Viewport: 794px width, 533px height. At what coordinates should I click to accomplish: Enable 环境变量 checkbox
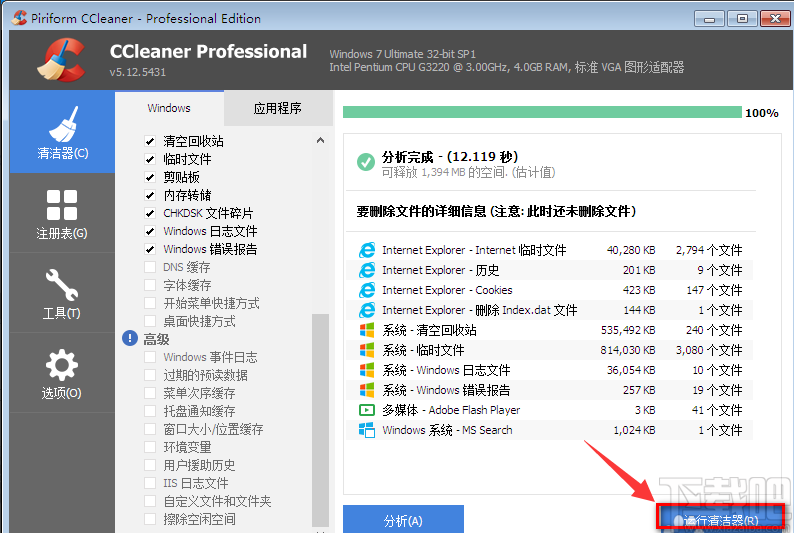150,447
